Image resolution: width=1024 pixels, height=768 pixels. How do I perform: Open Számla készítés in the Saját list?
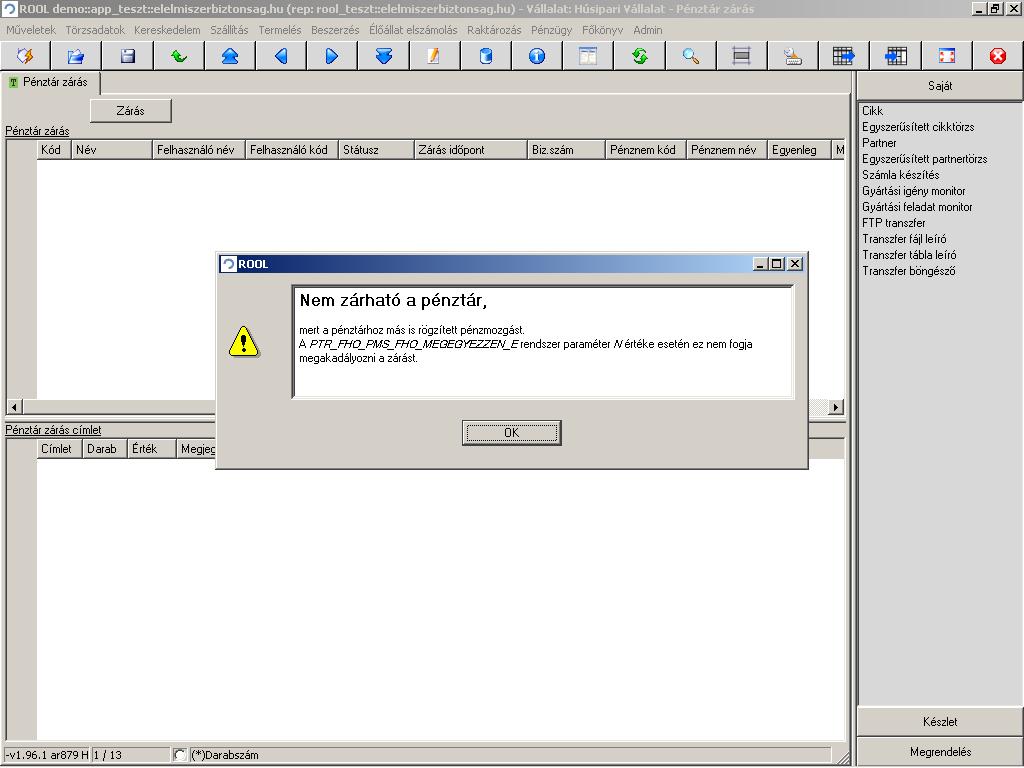[900, 175]
